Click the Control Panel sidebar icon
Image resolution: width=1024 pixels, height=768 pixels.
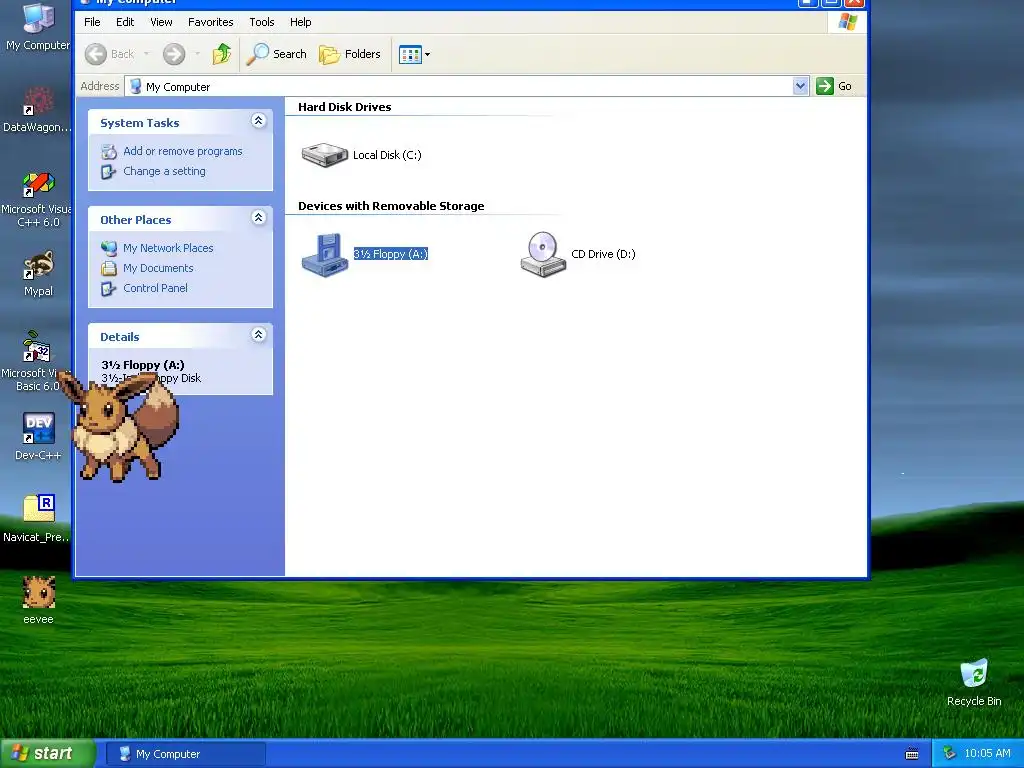coord(108,289)
